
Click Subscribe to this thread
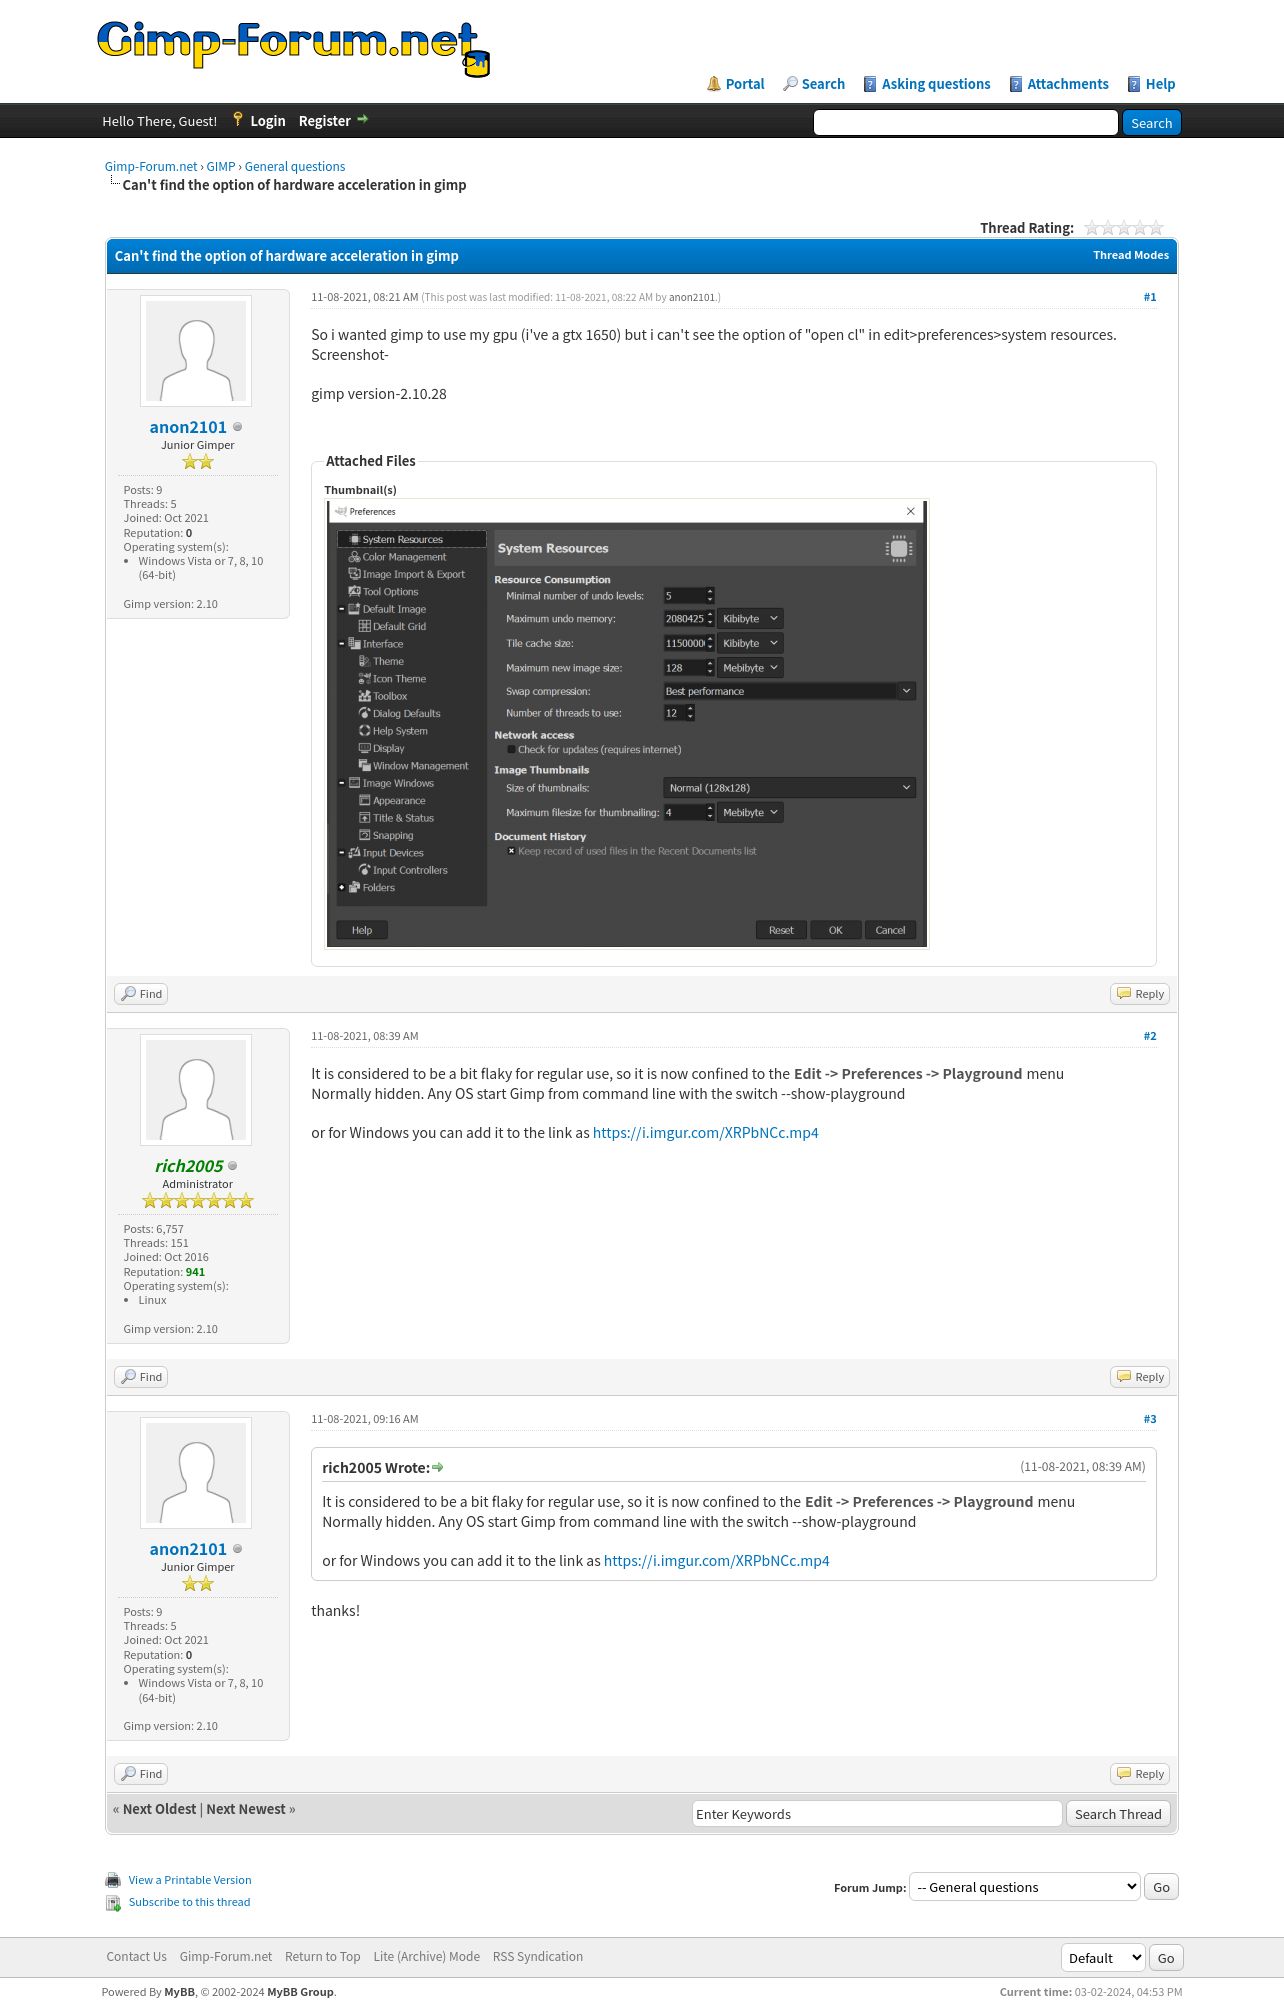coord(189,1902)
